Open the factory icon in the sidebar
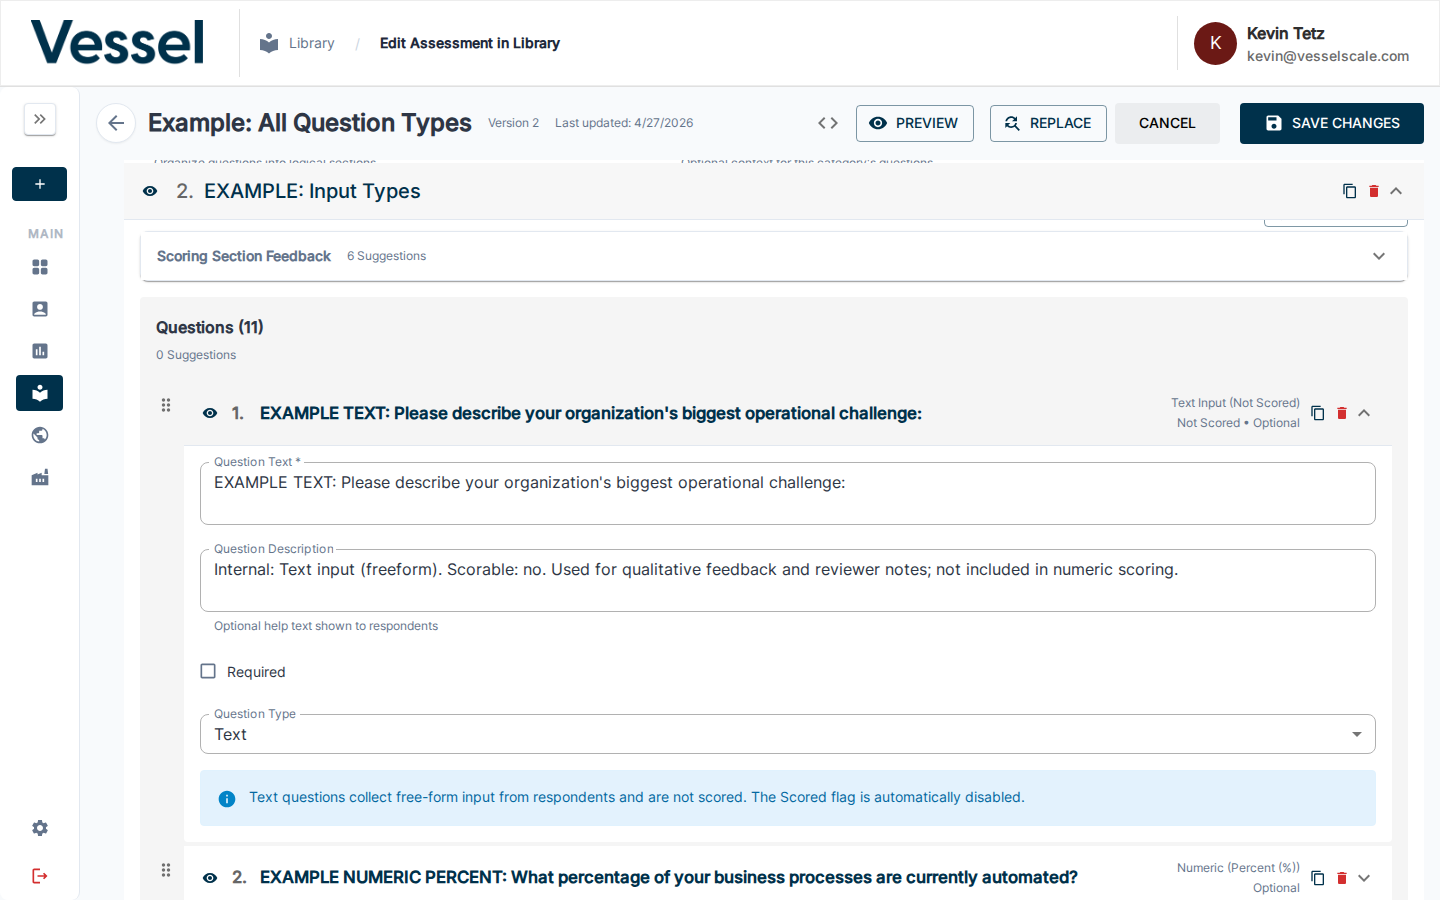The image size is (1440, 900). click(x=40, y=478)
